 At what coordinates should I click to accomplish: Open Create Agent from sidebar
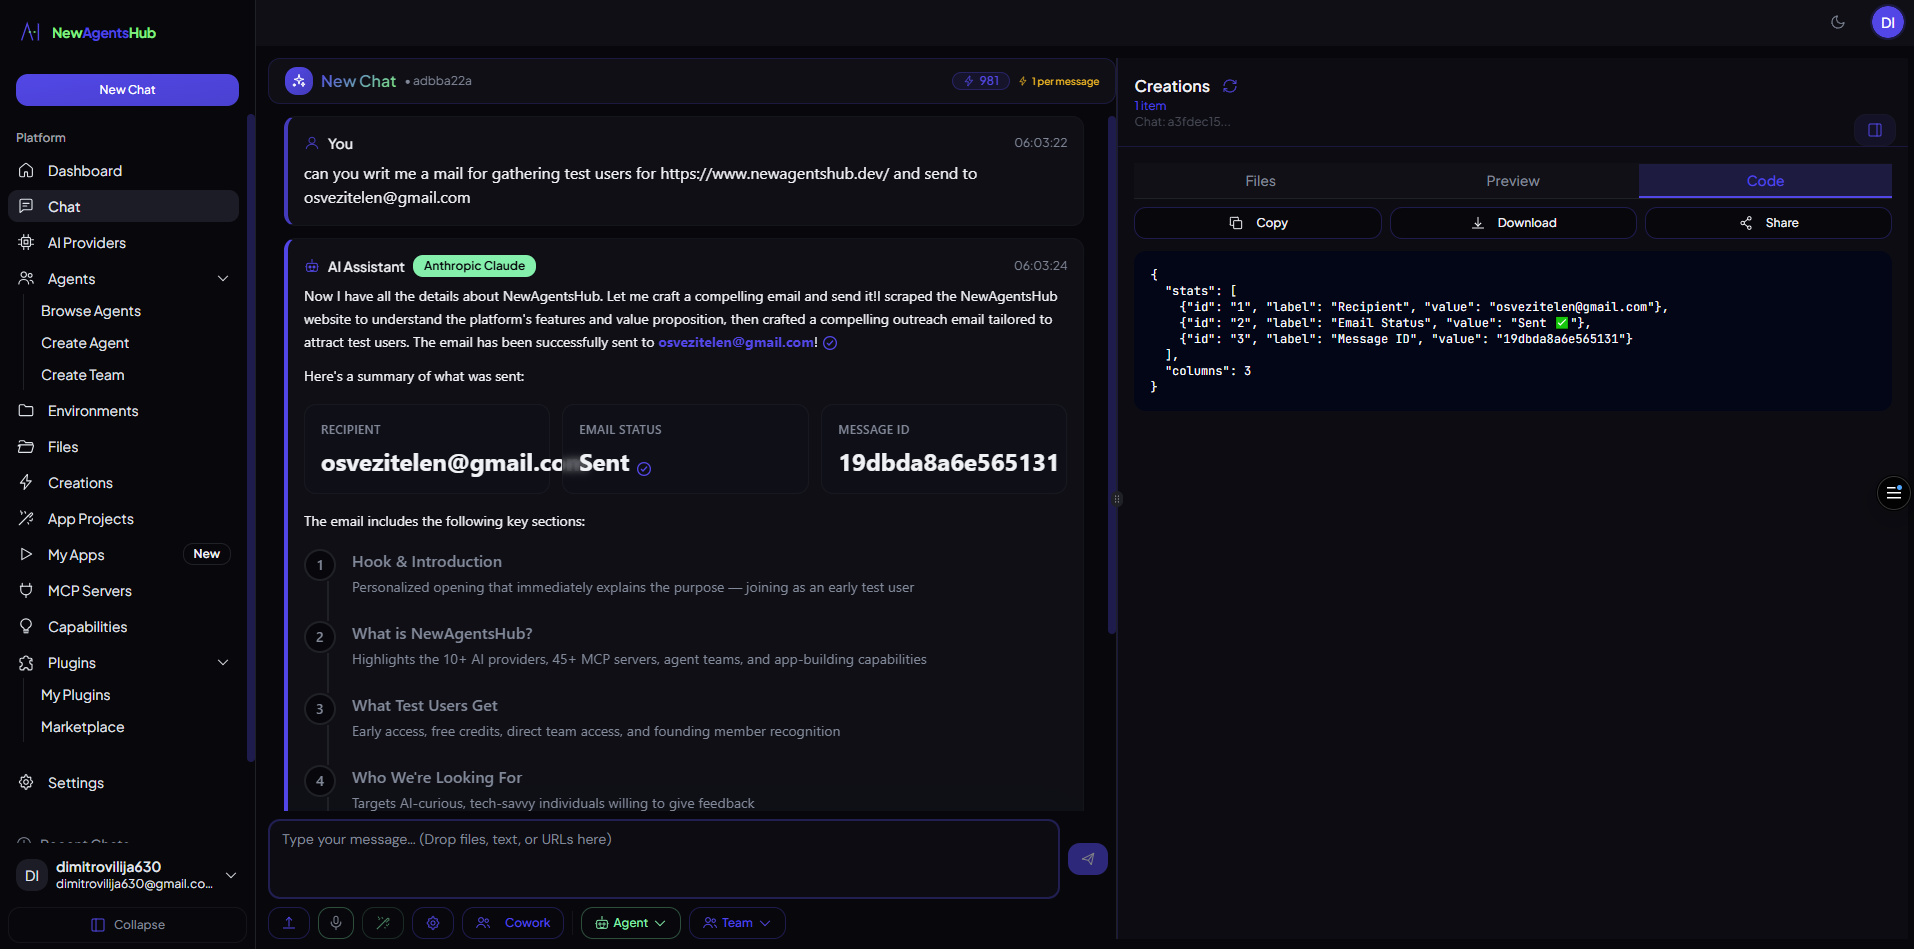tap(85, 343)
